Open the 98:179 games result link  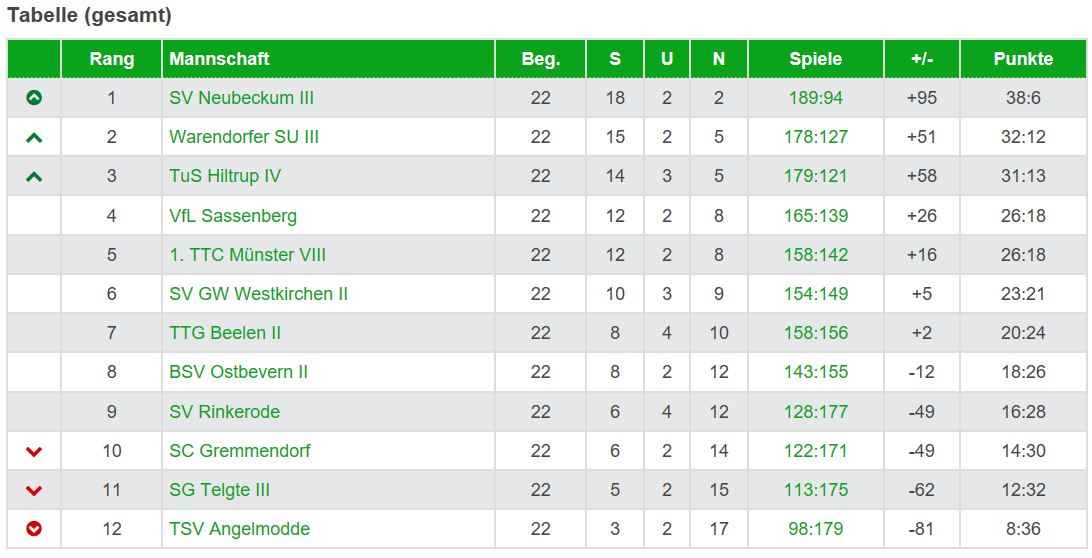click(815, 529)
